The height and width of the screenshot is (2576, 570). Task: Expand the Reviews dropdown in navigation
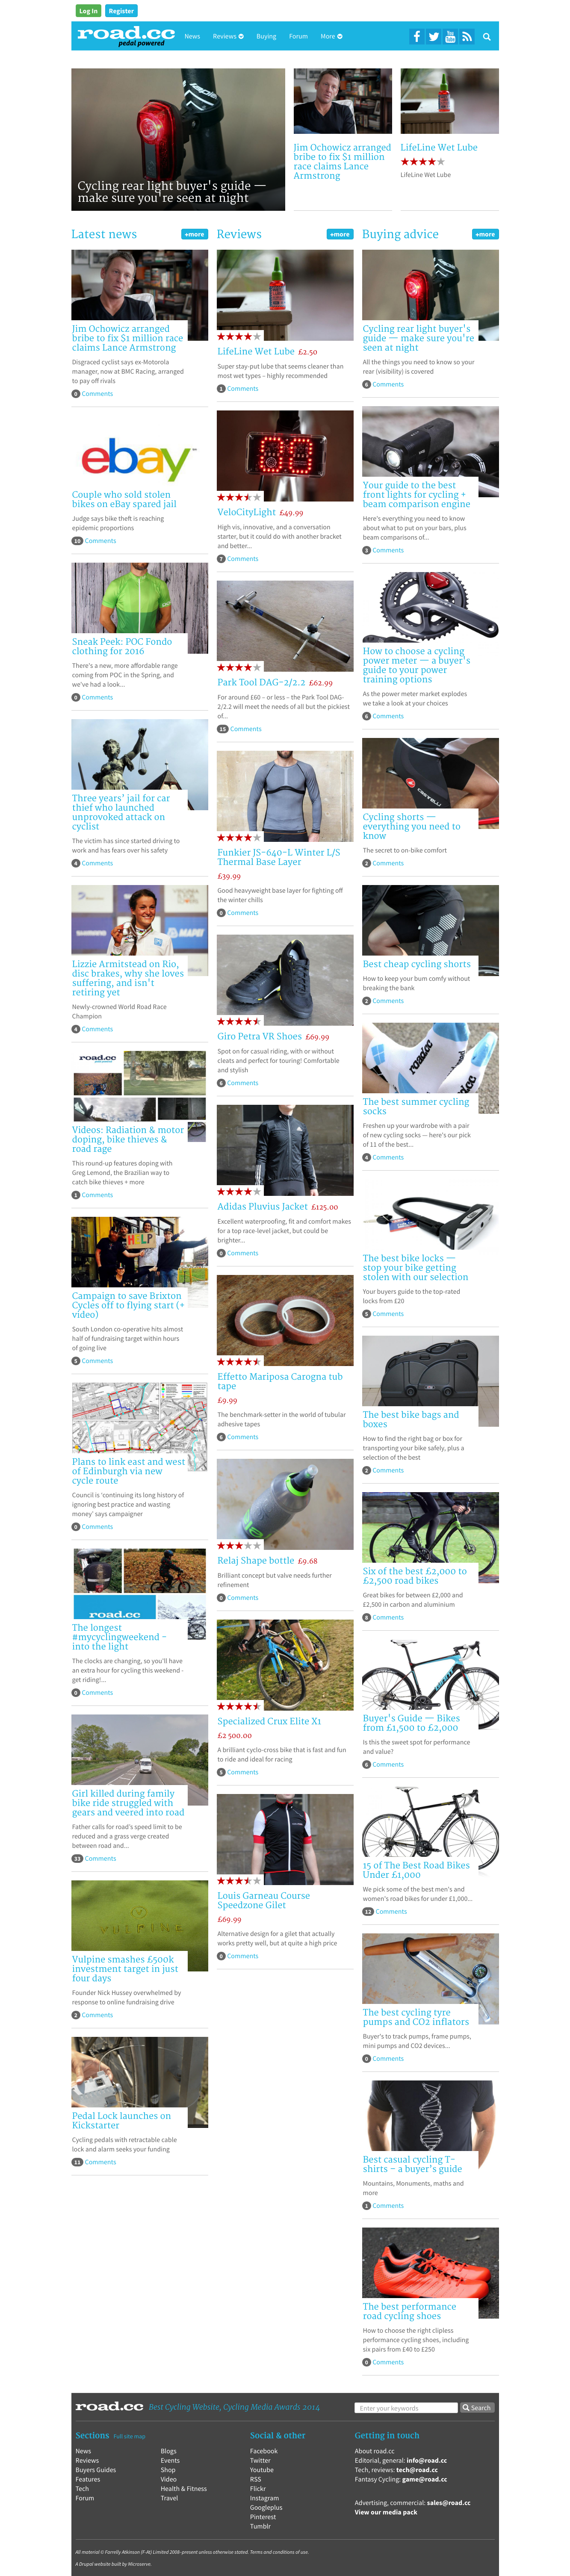point(228,36)
